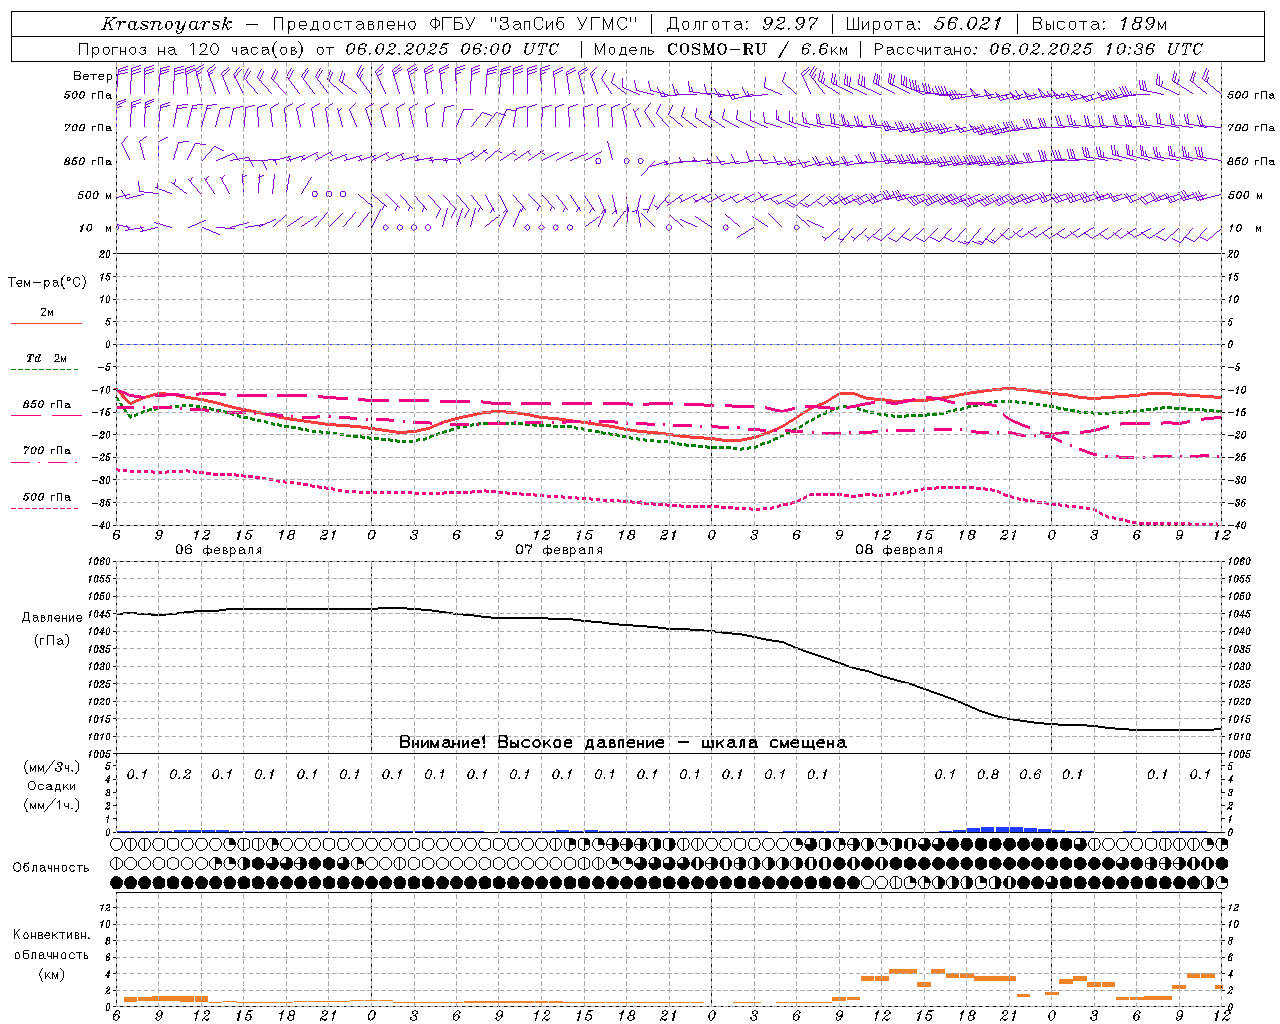Select the Конвективн. convective cloud label
The image size is (1280, 1024).
52,935
